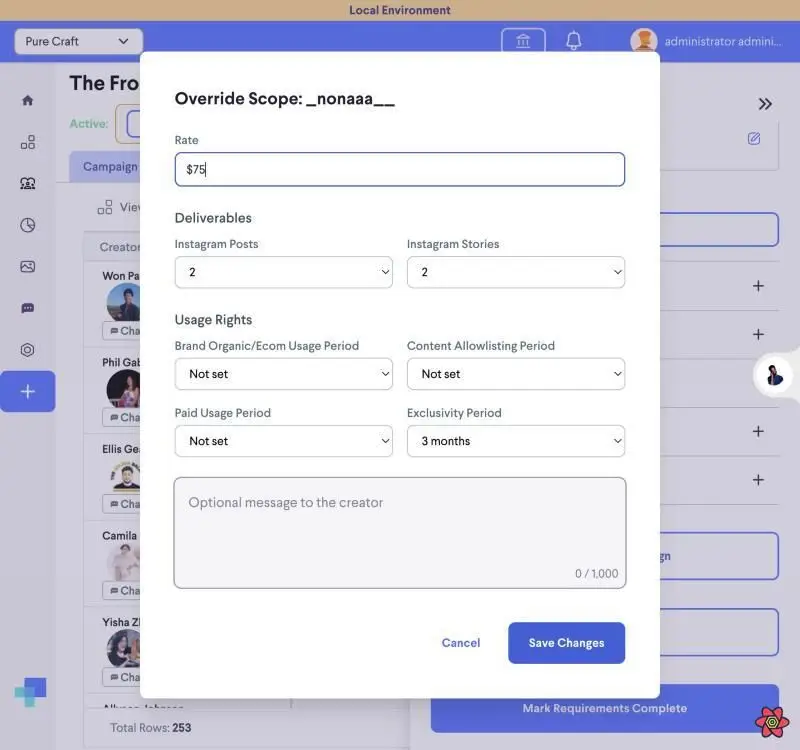The width and height of the screenshot is (800, 750).
Task: Open the Home icon in sidebar
Action: (28, 100)
